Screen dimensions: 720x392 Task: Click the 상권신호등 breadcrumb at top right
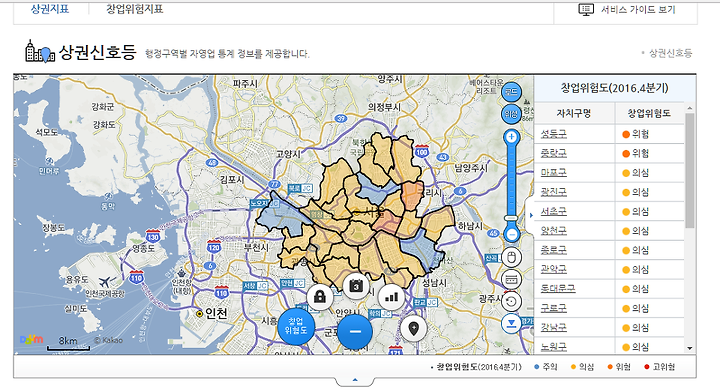670,53
